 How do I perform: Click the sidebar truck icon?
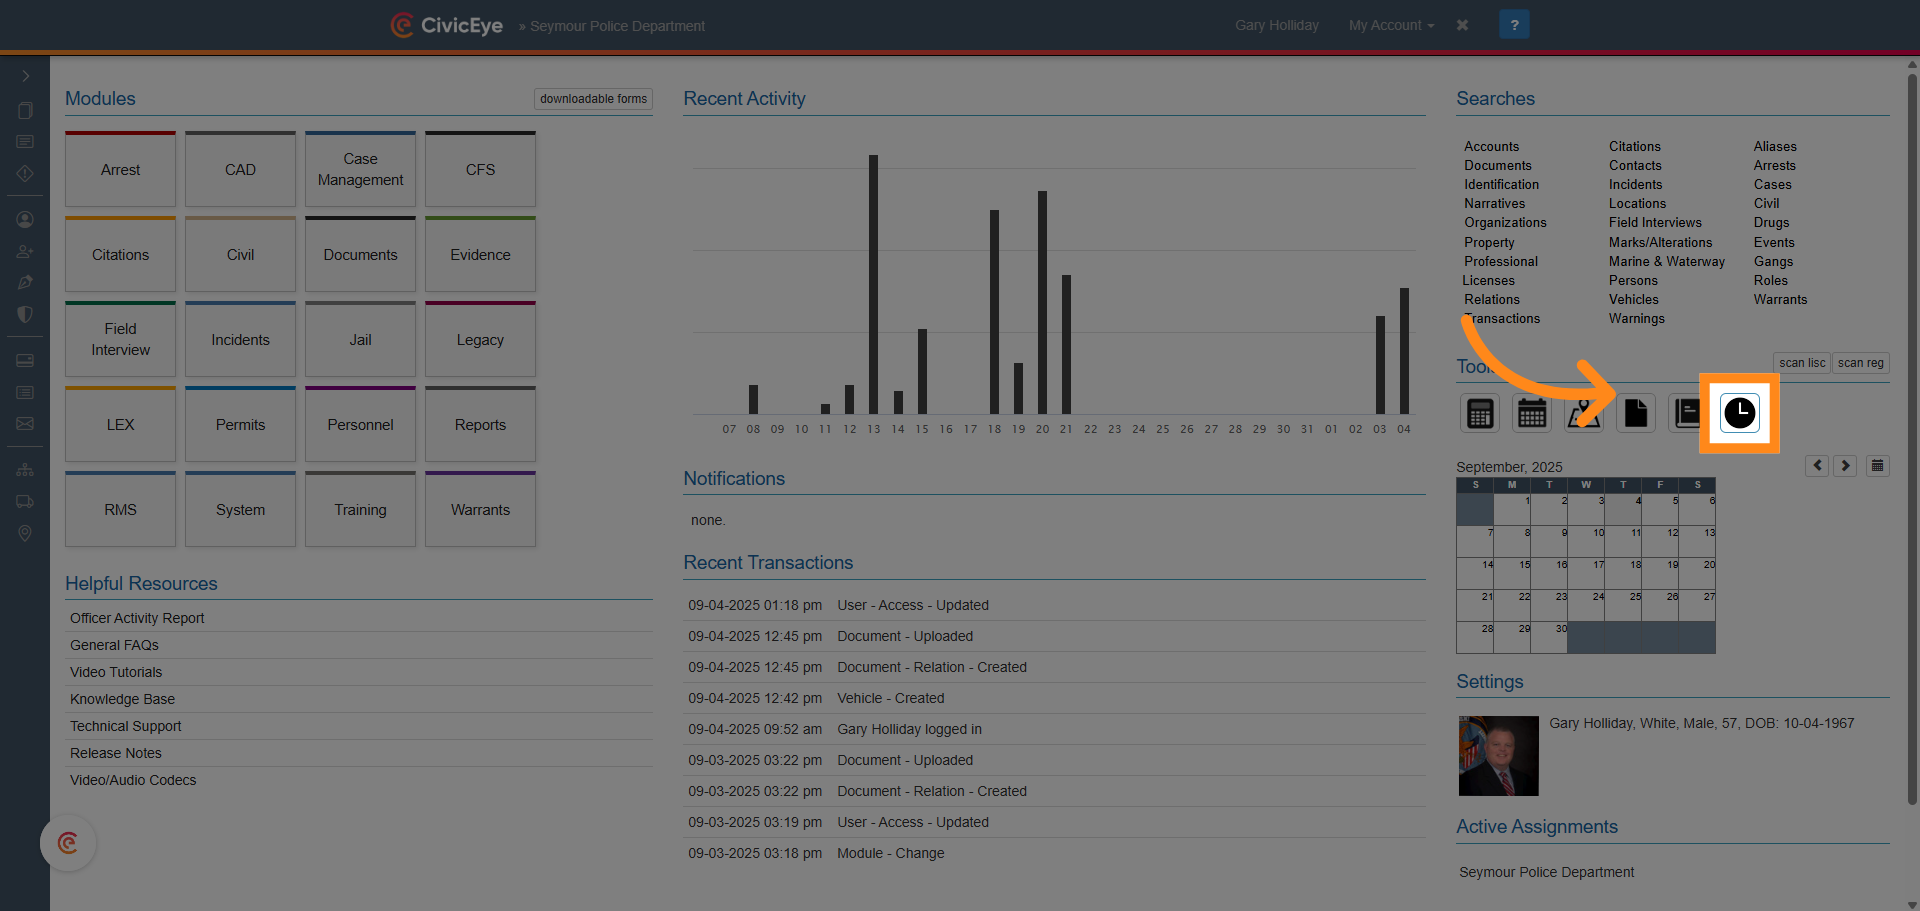pyautogui.click(x=25, y=501)
